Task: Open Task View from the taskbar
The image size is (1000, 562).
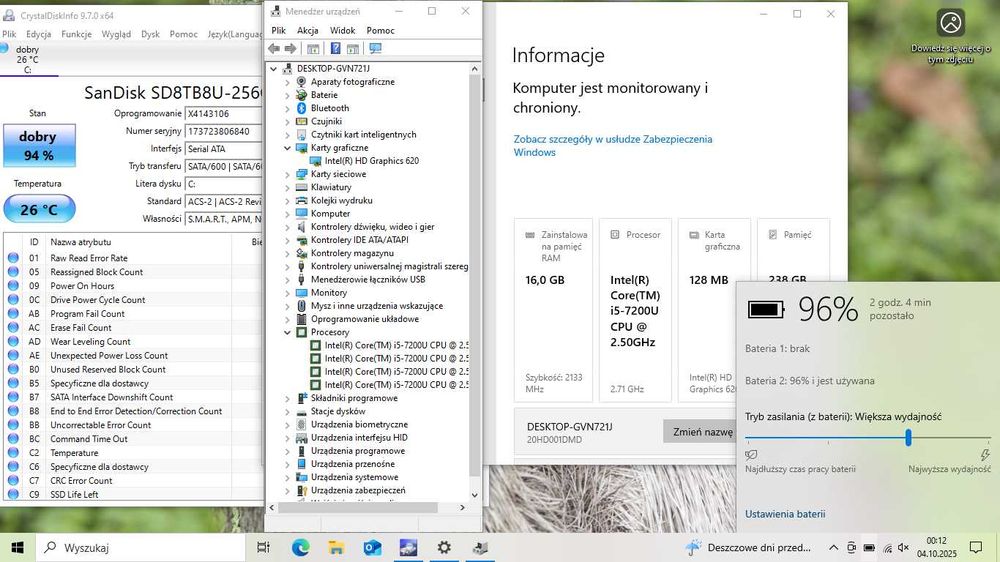Action: 263,547
